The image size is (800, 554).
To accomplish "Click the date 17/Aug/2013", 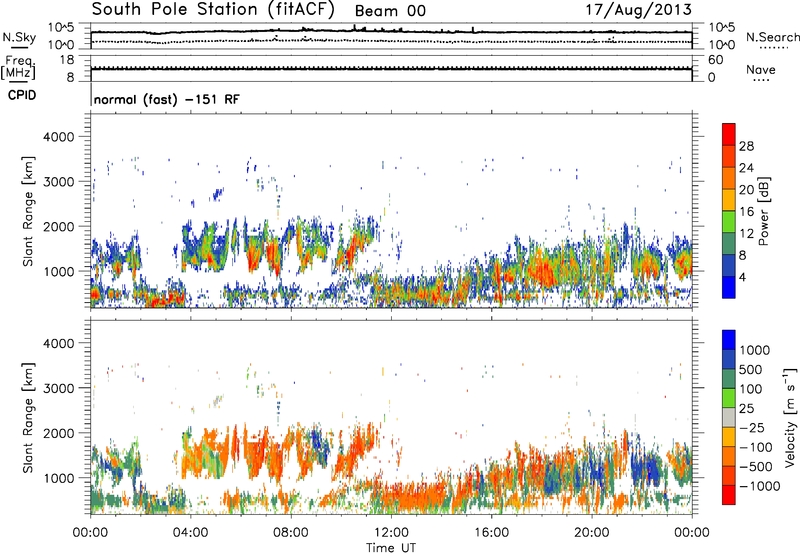I will click(638, 10).
